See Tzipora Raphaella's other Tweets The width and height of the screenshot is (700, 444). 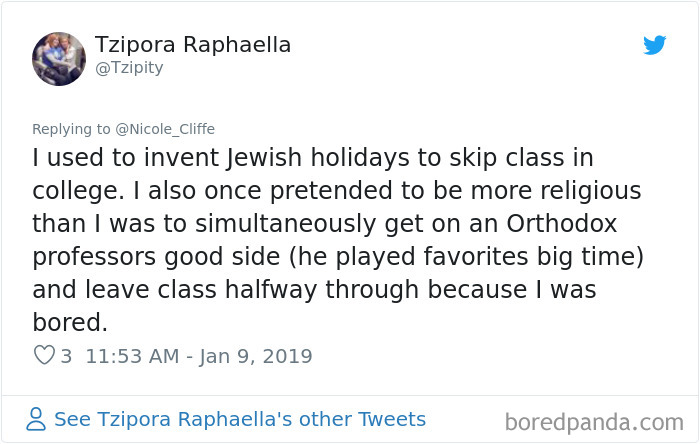(x=239, y=419)
